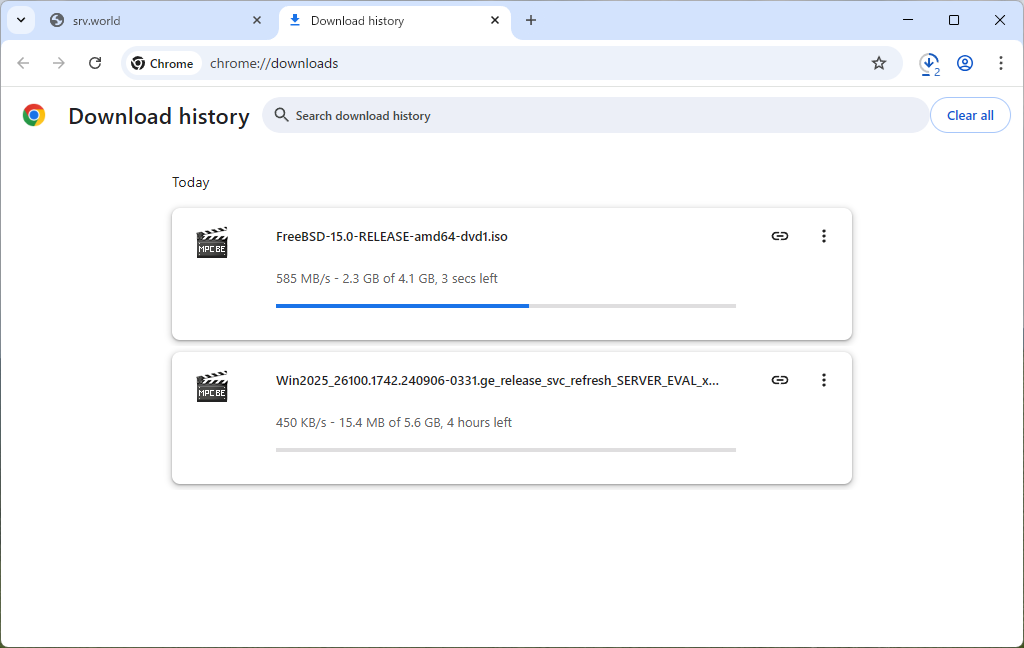Open Chrome's main three-dot menu

tap(1001, 63)
